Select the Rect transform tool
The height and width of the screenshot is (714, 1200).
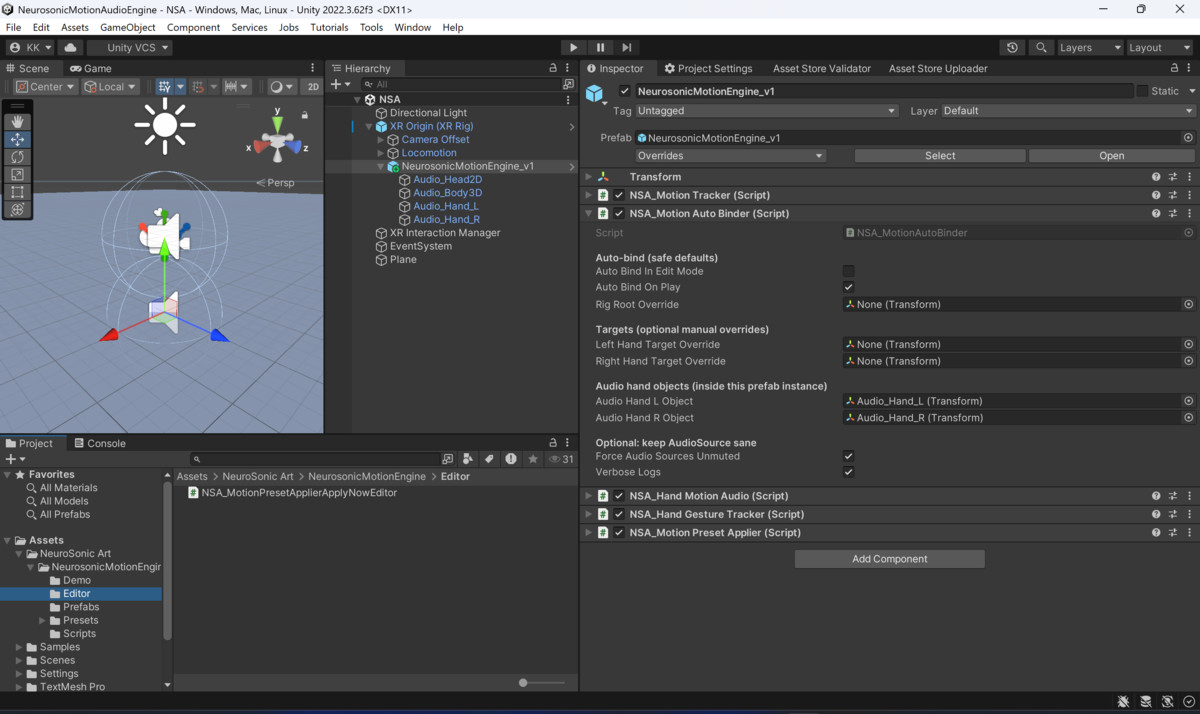16,192
